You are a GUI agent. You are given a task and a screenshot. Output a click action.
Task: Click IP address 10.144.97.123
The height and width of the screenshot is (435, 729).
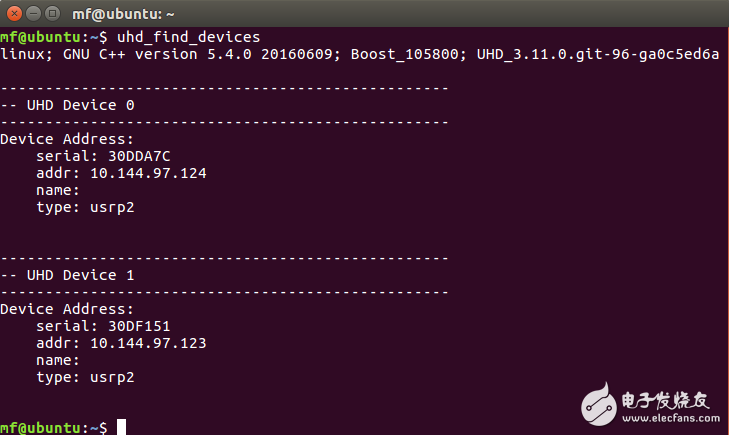(148, 343)
